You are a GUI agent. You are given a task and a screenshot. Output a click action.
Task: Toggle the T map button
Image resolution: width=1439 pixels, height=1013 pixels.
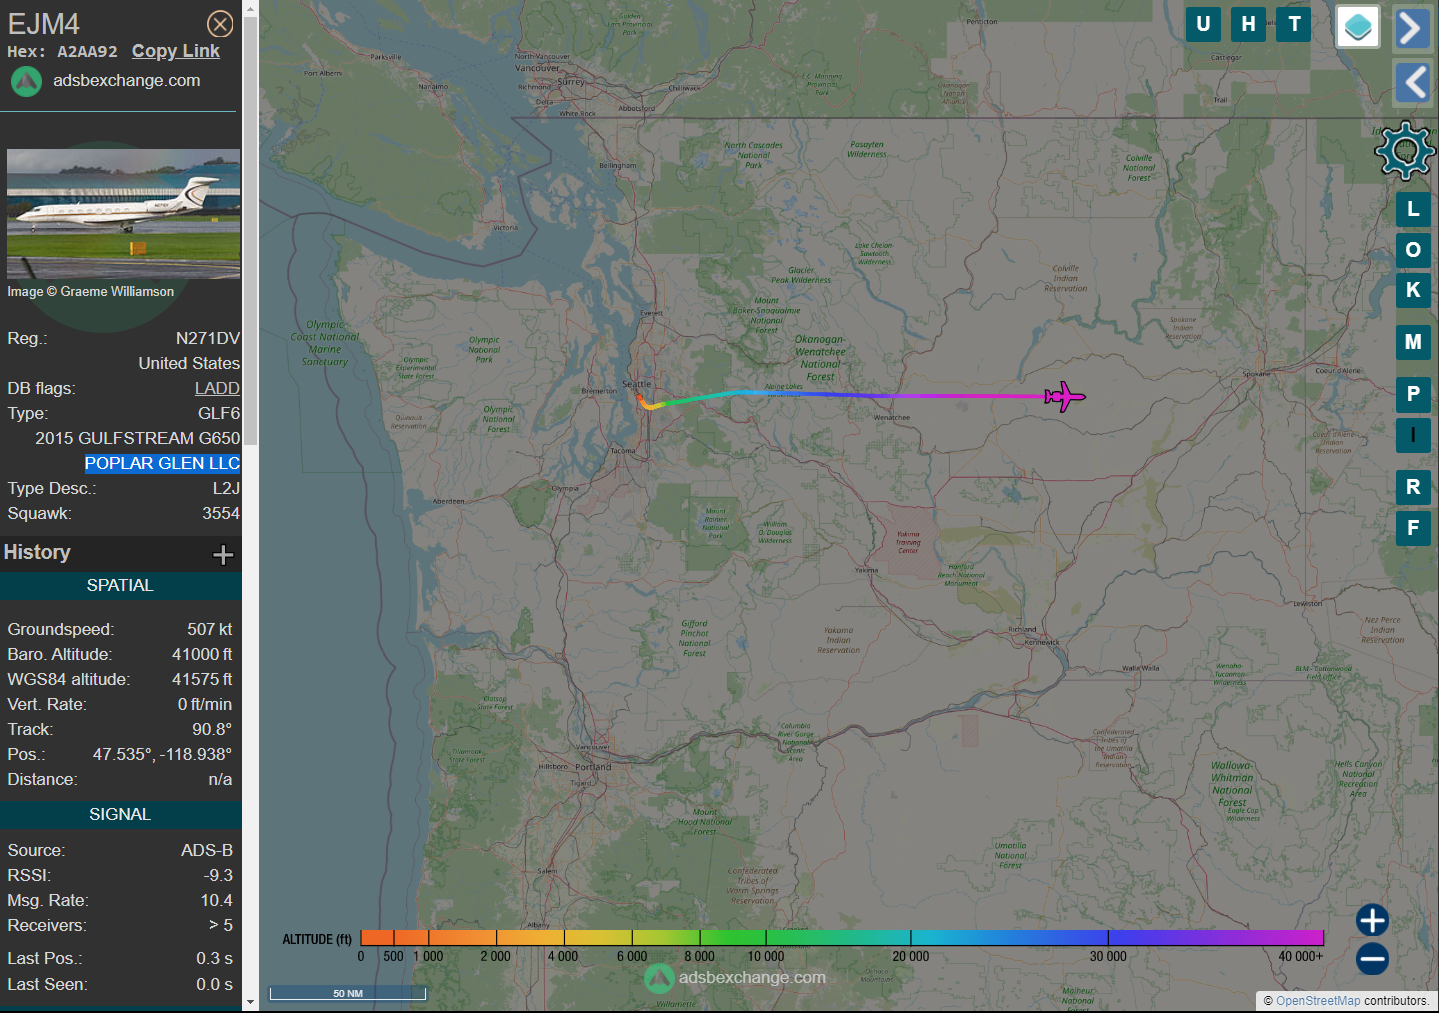[x=1295, y=24]
